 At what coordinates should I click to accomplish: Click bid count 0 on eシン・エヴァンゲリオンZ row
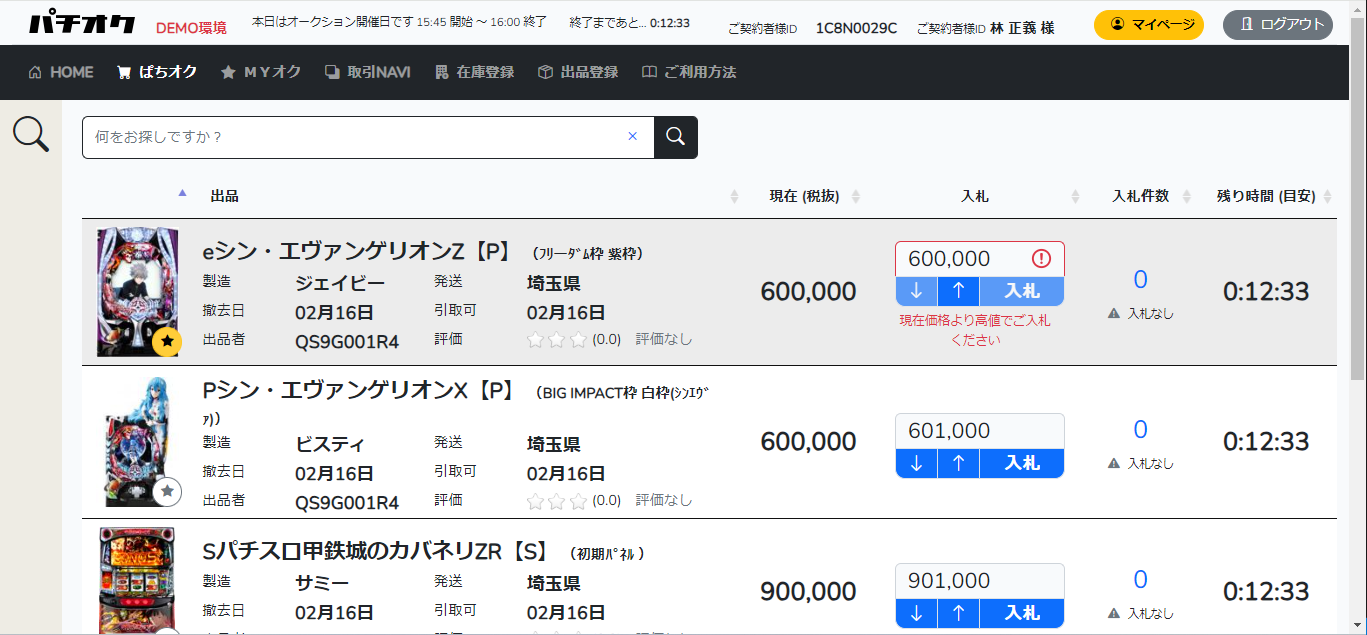coord(1140,280)
